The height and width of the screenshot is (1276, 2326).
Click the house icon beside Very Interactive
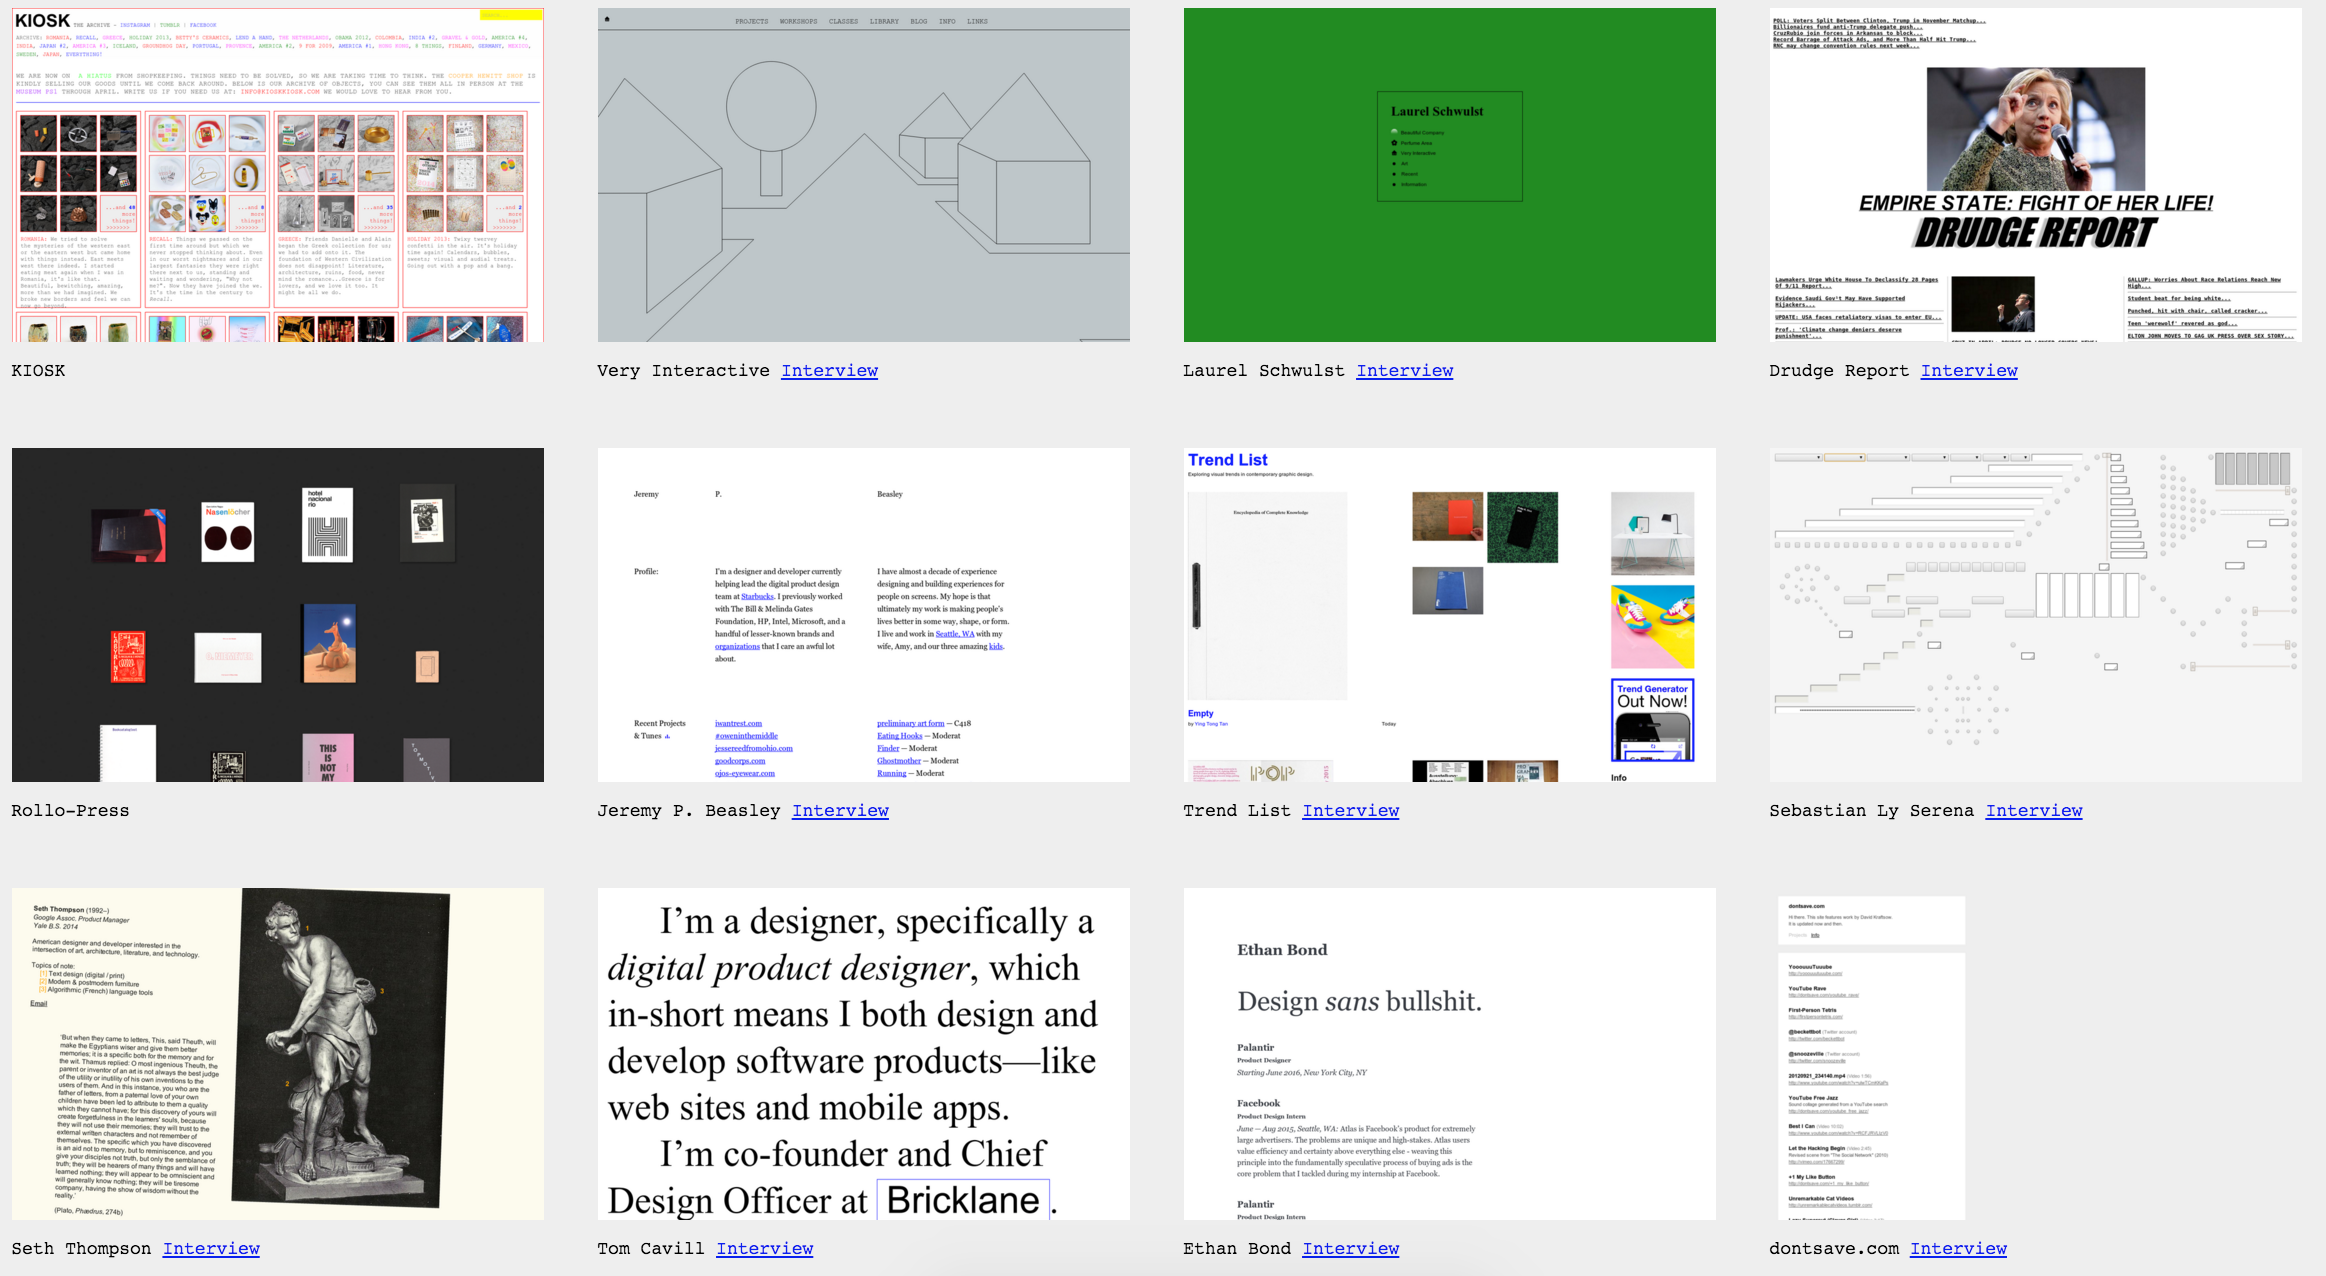(1394, 153)
